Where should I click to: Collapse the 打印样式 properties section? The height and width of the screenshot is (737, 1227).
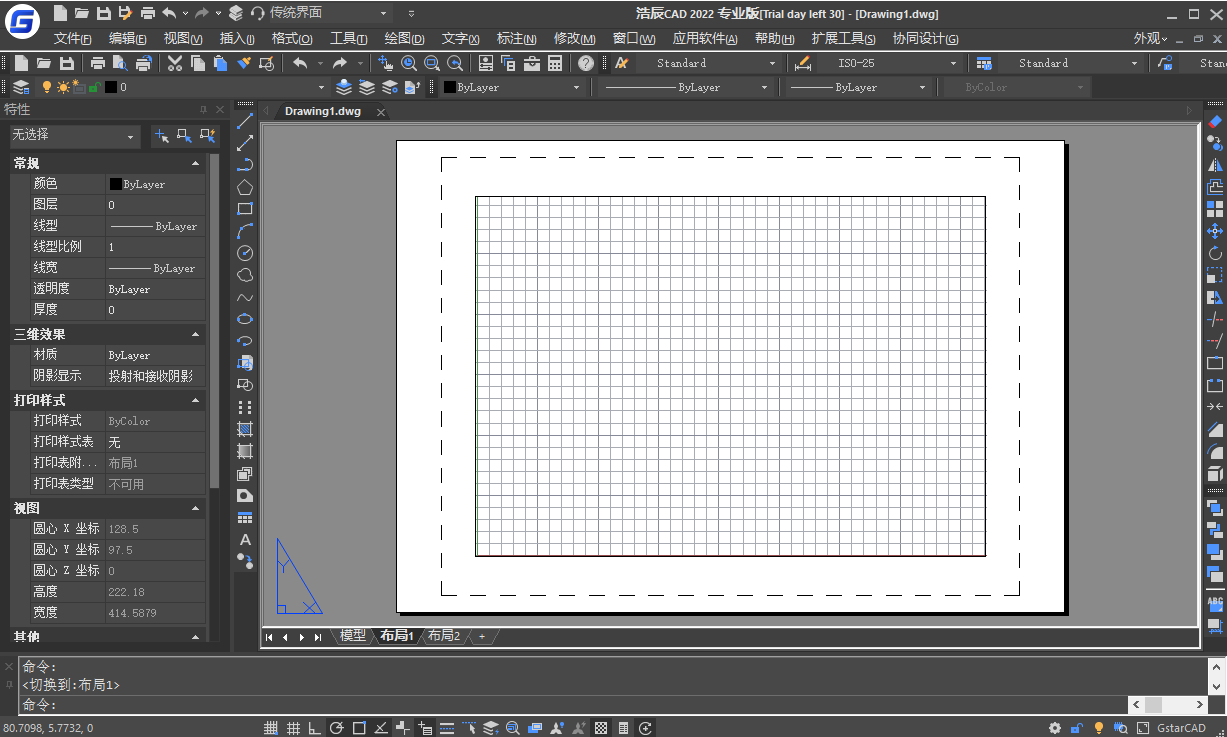196,400
